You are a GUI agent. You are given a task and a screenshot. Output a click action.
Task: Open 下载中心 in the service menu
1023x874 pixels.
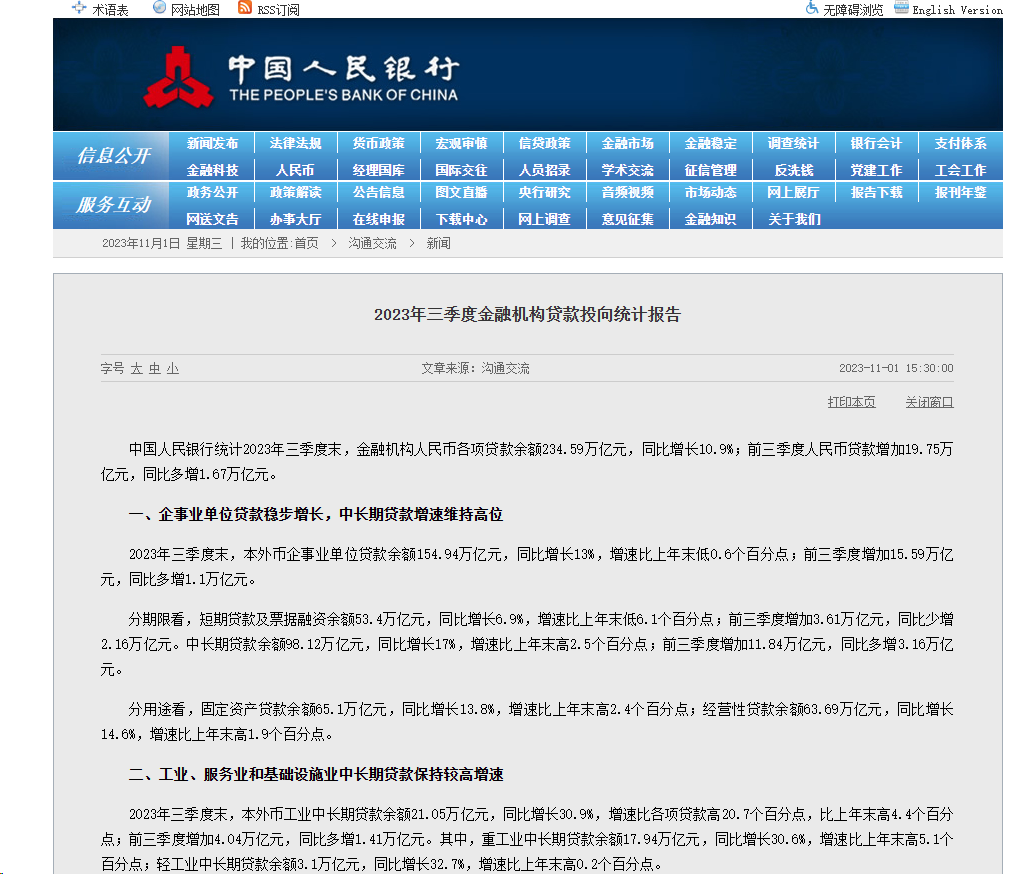tap(462, 219)
